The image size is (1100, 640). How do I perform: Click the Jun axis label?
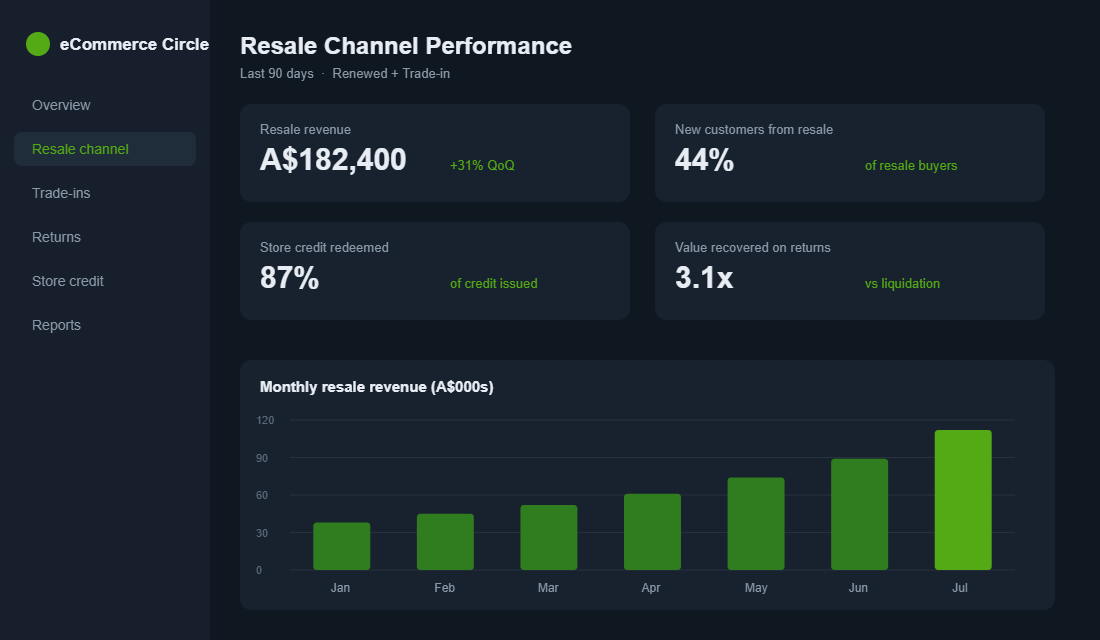coord(858,588)
